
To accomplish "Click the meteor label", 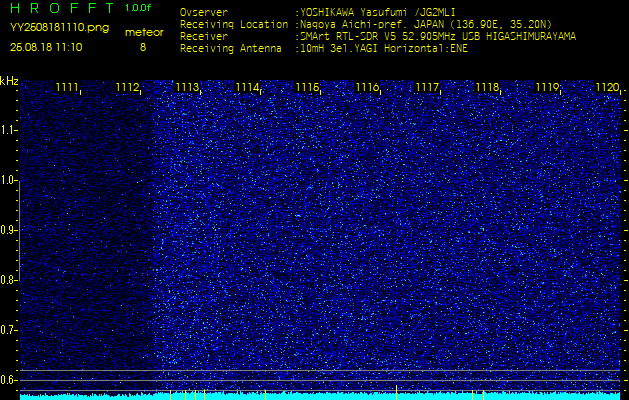I will point(144,33).
